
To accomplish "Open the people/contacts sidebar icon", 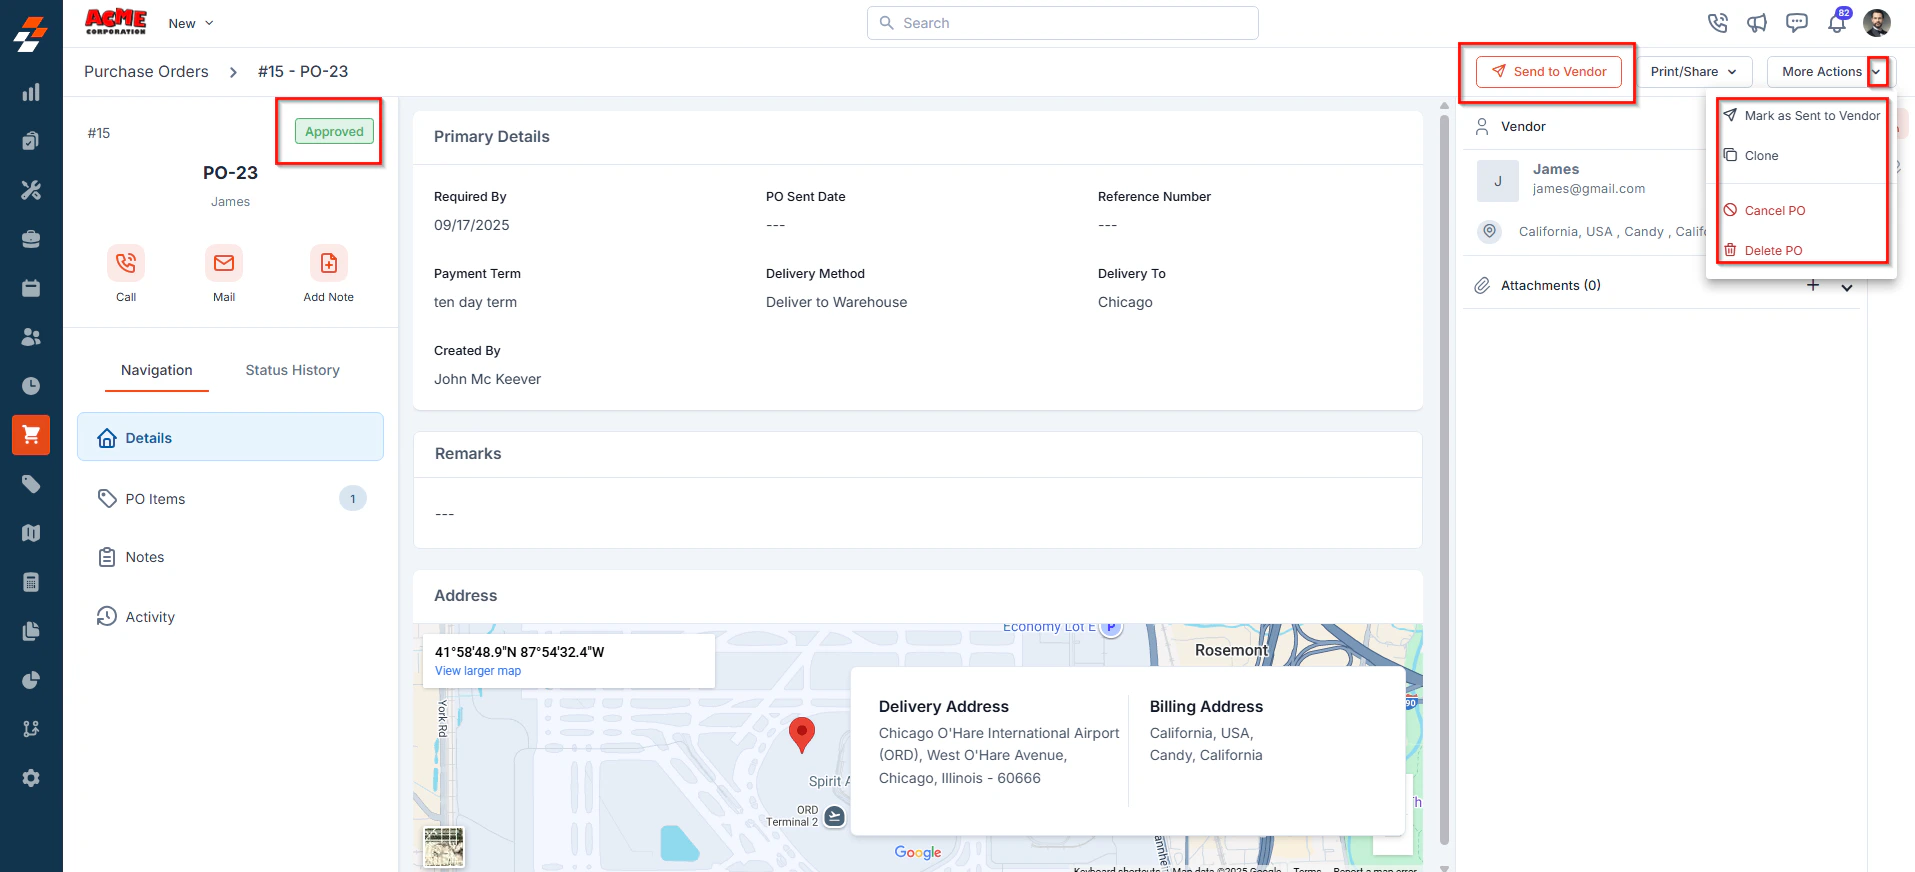I will pyautogui.click(x=31, y=337).
